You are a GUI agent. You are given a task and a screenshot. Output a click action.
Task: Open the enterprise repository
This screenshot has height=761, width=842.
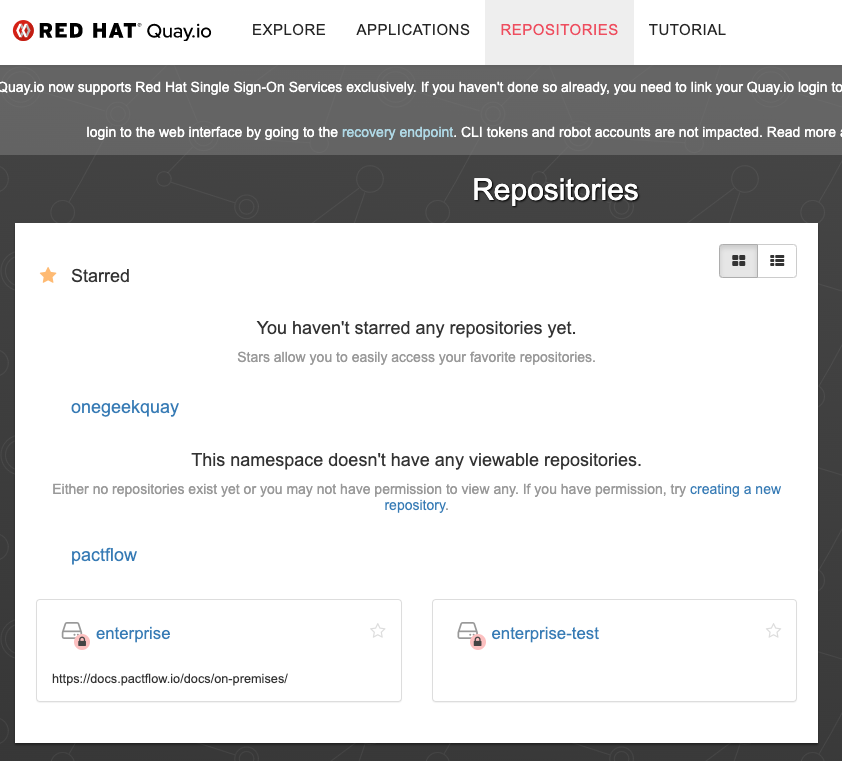[133, 633]
